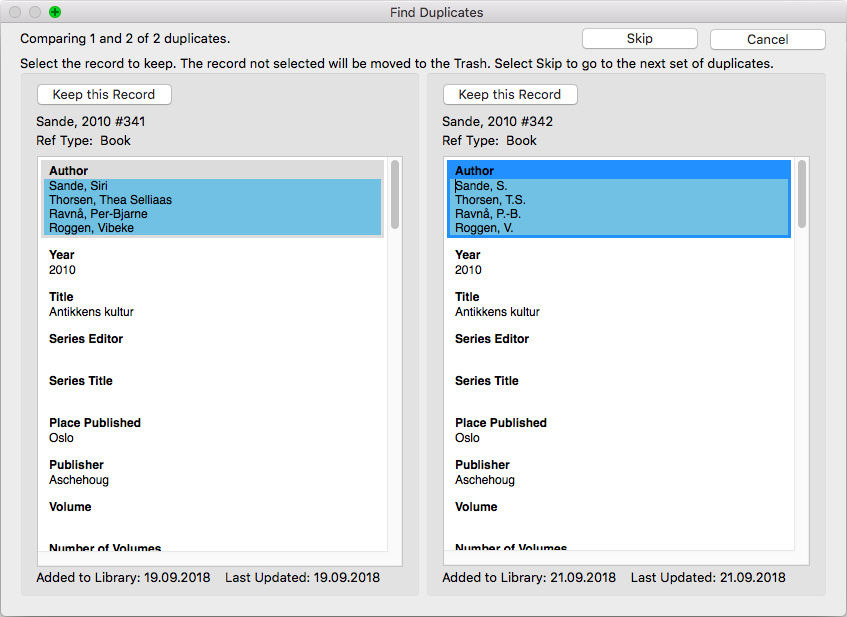Select author 'Thorsen, Thea Selliaas'
This screenshot has height=617, width=847.
(x=110, y=200)
